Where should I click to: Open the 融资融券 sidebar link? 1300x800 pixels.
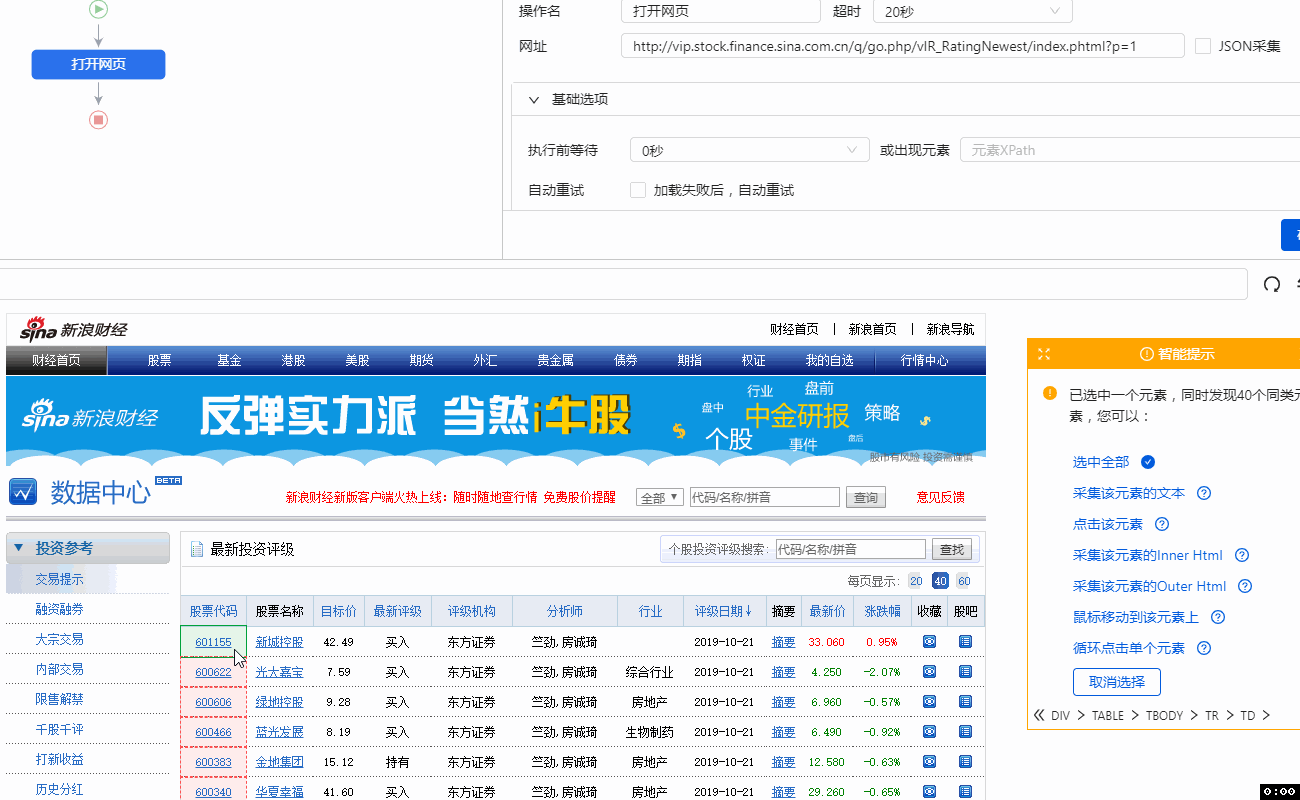pyautogui.click(x=59, y=609)
